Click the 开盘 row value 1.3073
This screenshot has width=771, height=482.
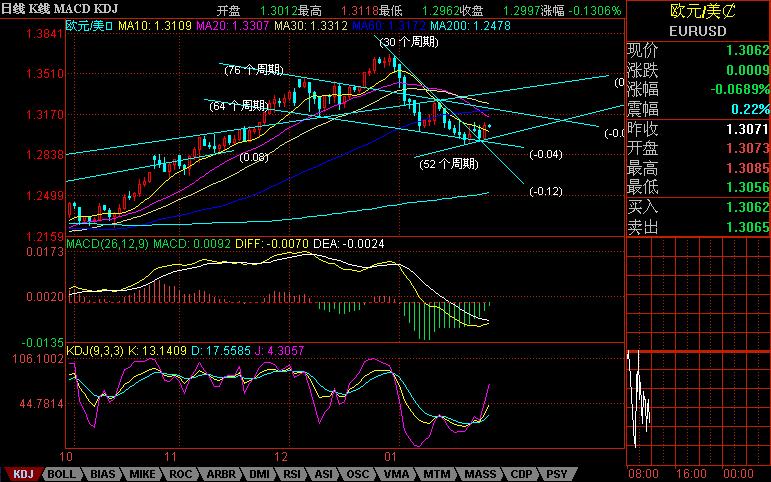[747, 148]
